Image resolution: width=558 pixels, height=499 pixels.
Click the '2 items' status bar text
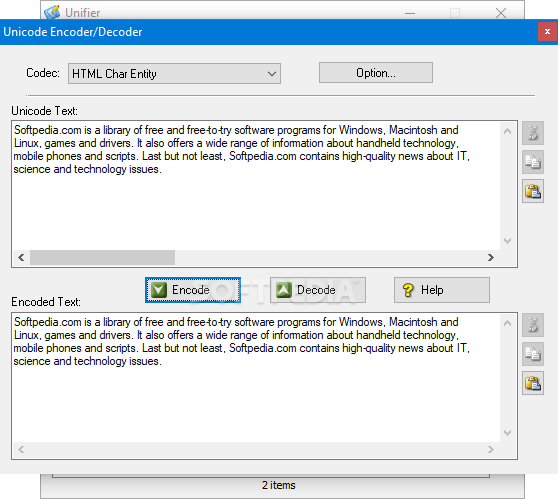click(x=279, y=485)
